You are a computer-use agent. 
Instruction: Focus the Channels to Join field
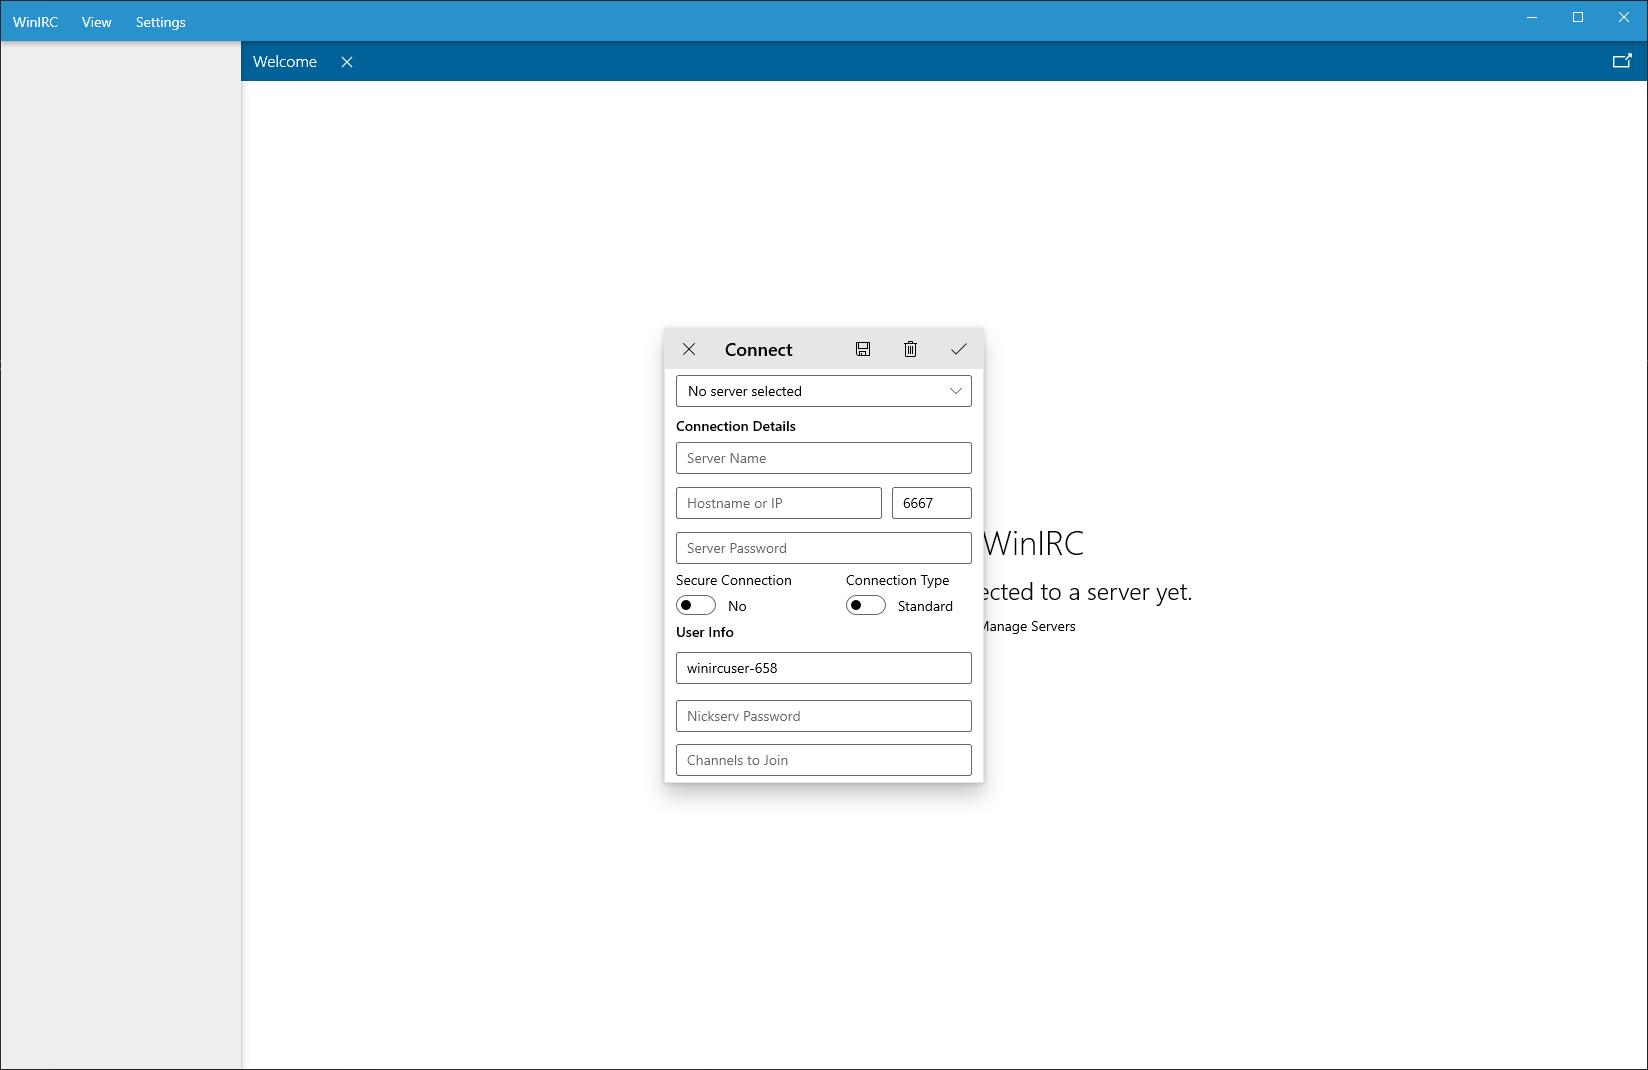pyautogui.click(x=824, y=760)
